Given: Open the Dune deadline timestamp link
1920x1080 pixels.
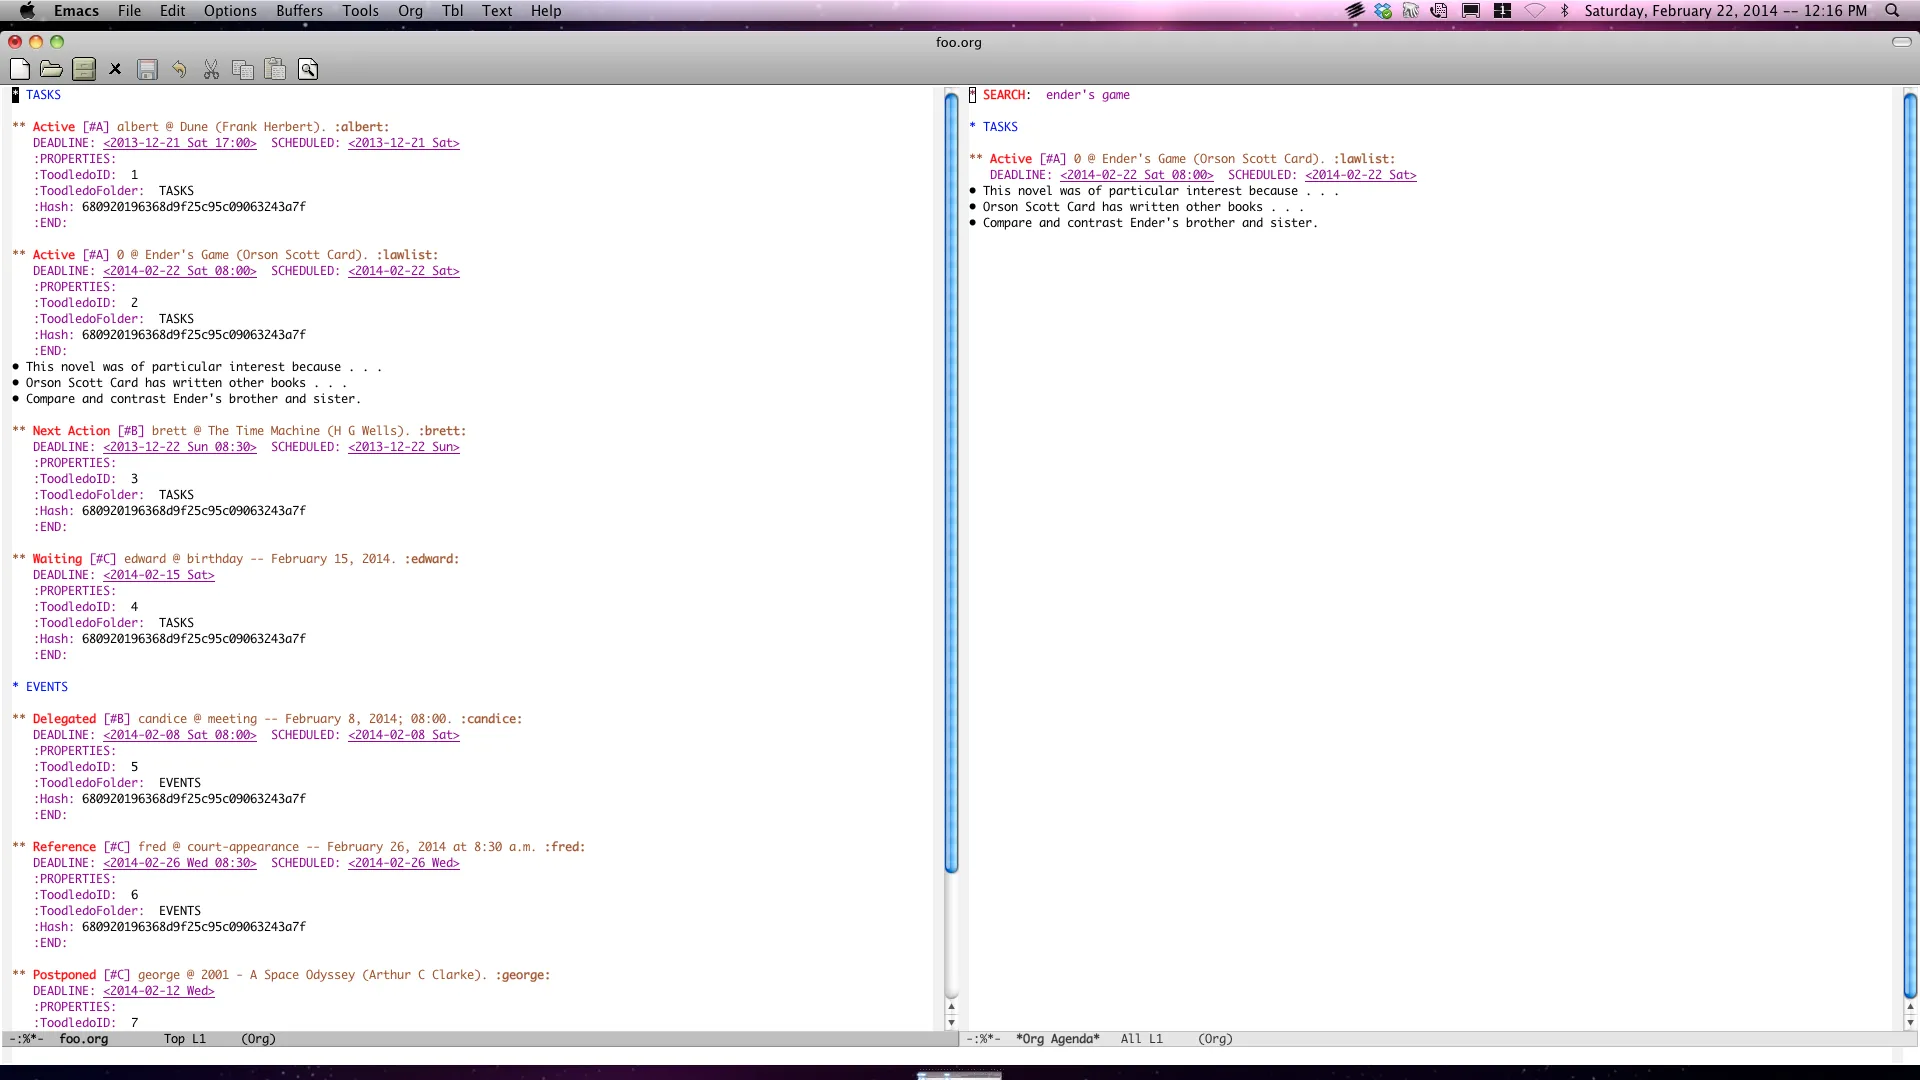Looking at the screenshot, I should click(x=179, y=143).
